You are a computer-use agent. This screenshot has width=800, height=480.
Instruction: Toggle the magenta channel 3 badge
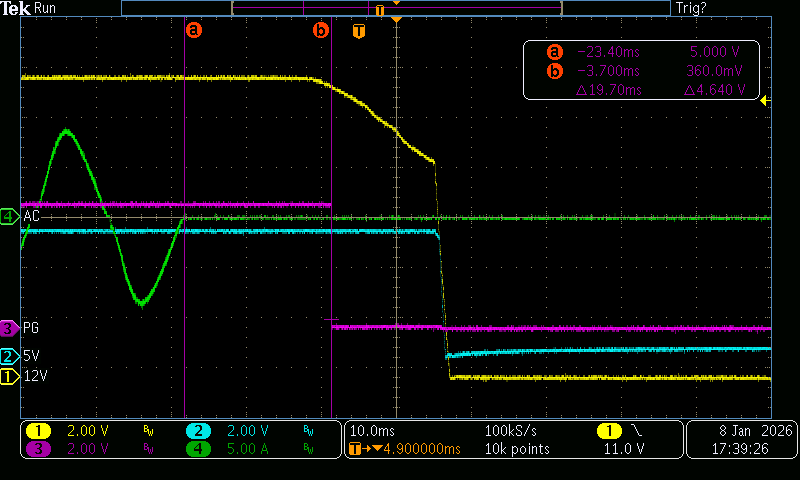(38, 449)
